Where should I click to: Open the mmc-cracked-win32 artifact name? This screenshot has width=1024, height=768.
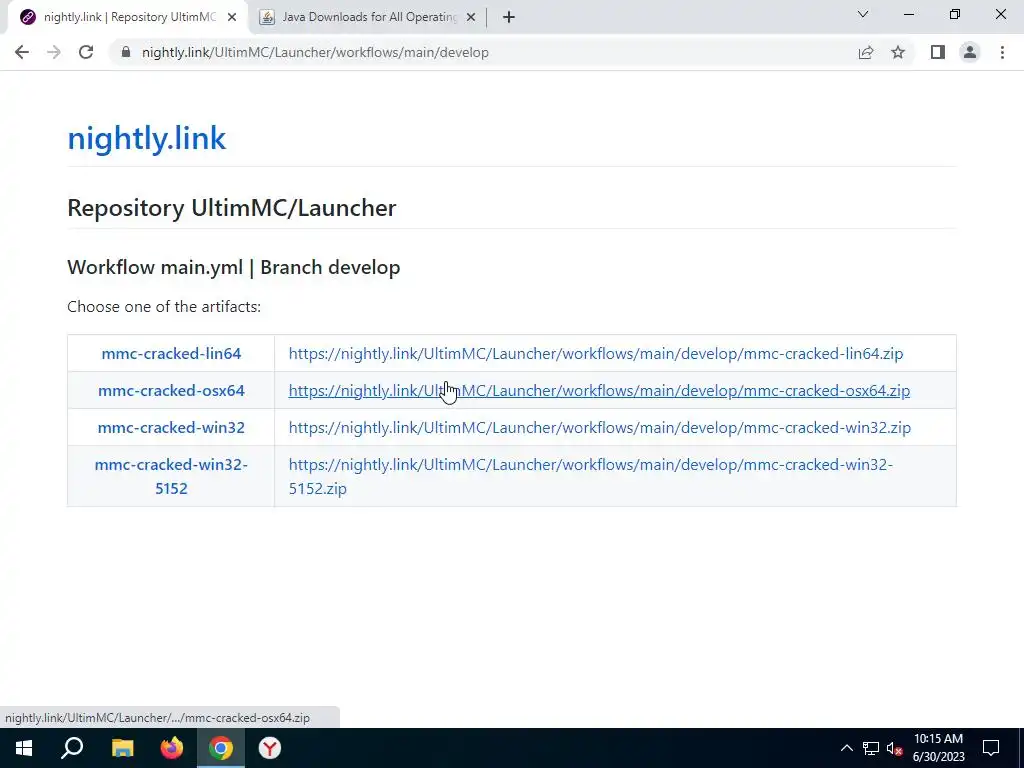click(171, 428)
